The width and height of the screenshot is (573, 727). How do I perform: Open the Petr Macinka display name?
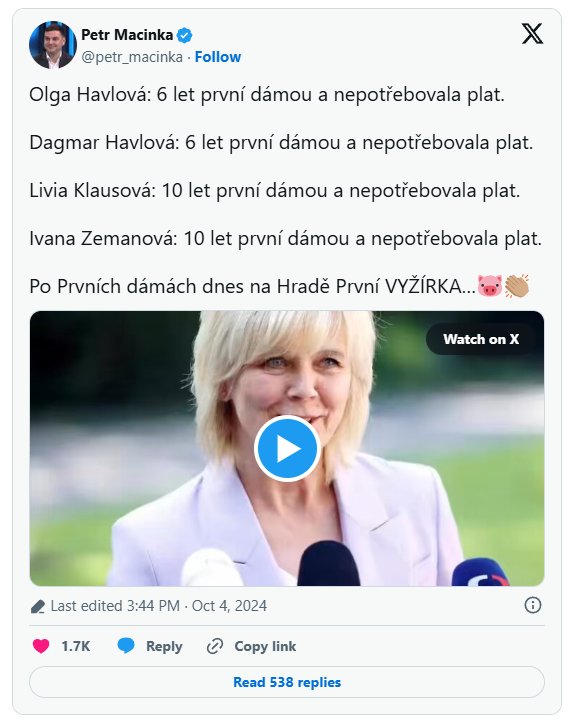point(127,35)
